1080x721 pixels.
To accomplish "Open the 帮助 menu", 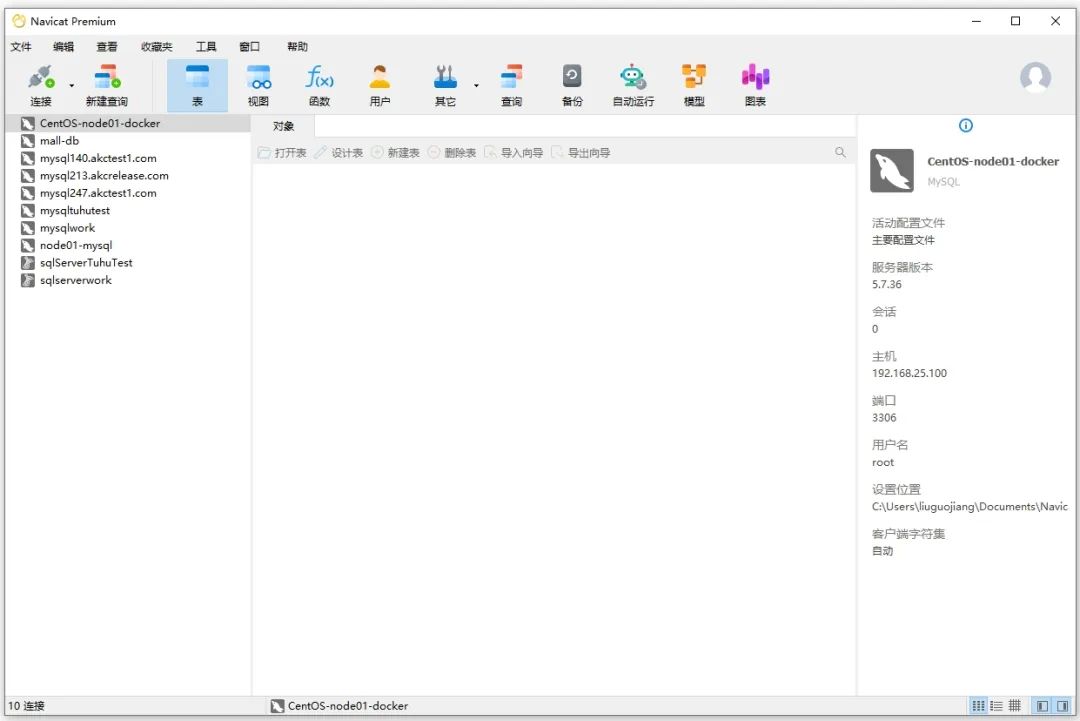I will (297, 46).
